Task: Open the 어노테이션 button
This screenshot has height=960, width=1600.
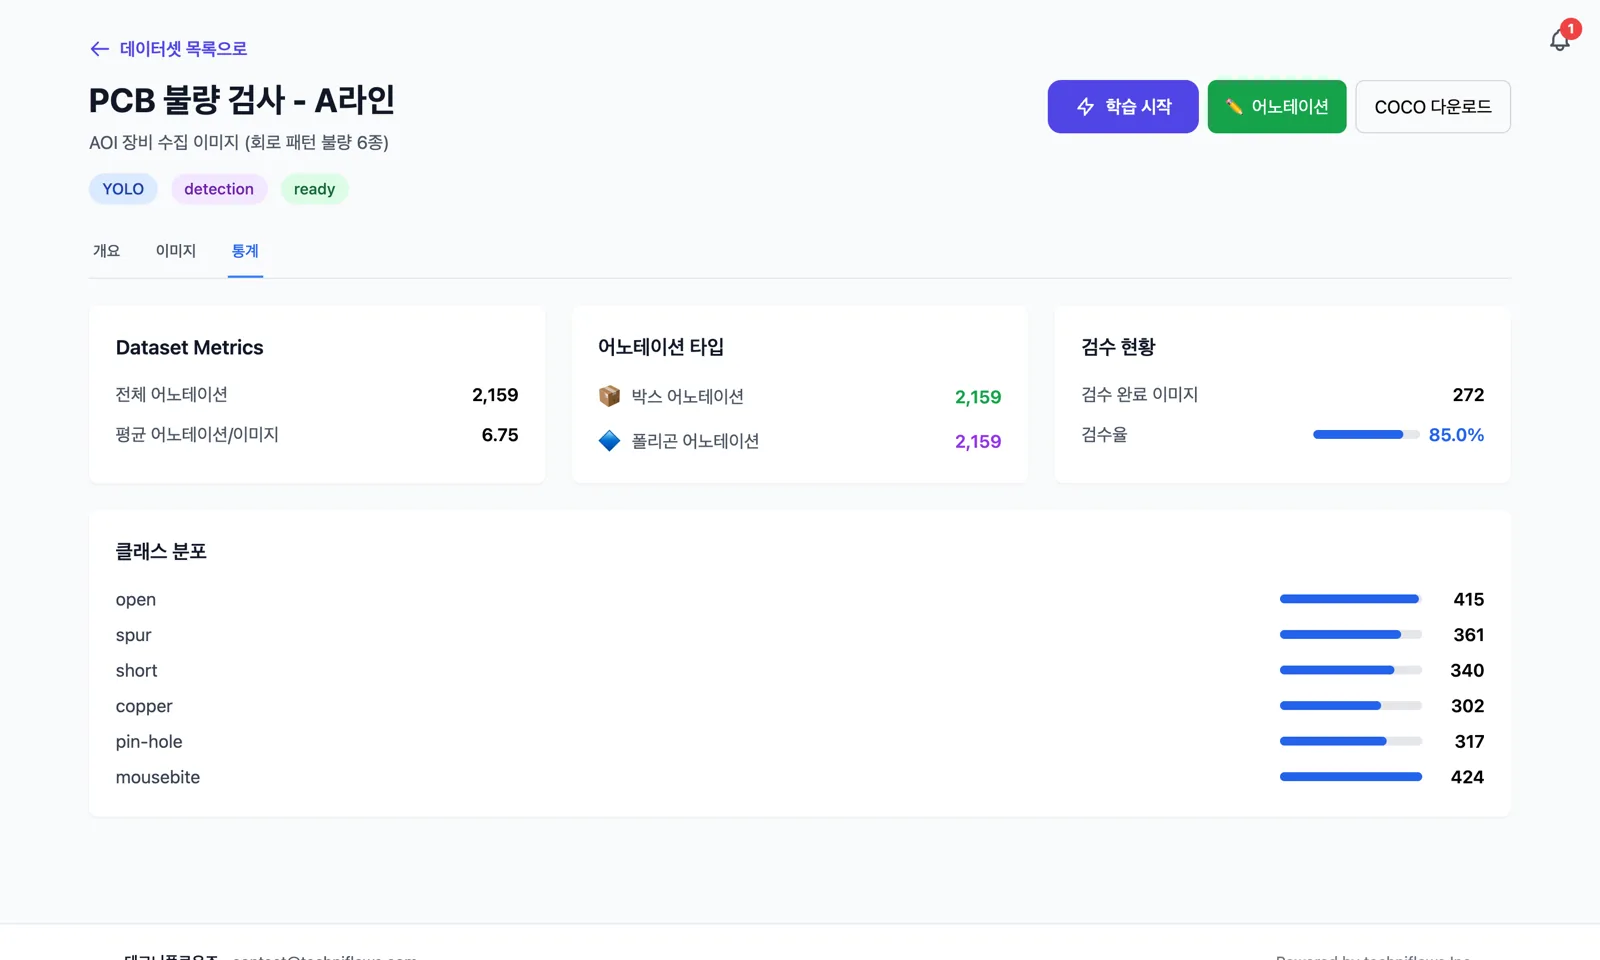Action: coord(1277,107)
